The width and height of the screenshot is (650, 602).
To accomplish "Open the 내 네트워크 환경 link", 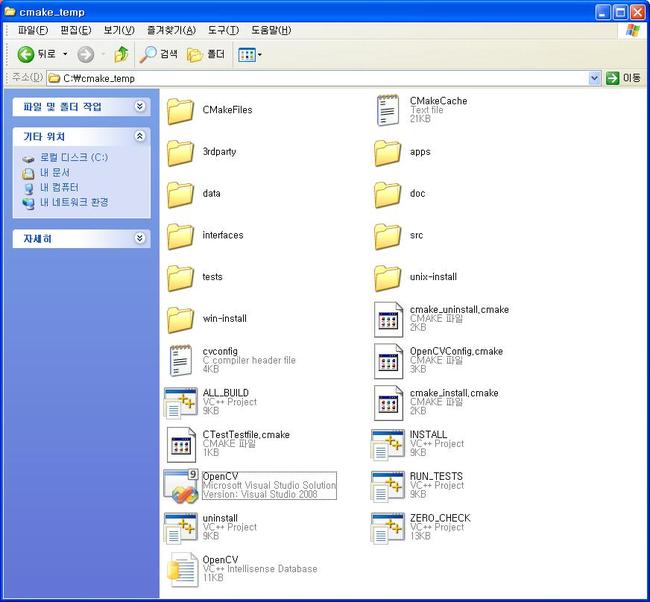I will (x=74, y=202).
